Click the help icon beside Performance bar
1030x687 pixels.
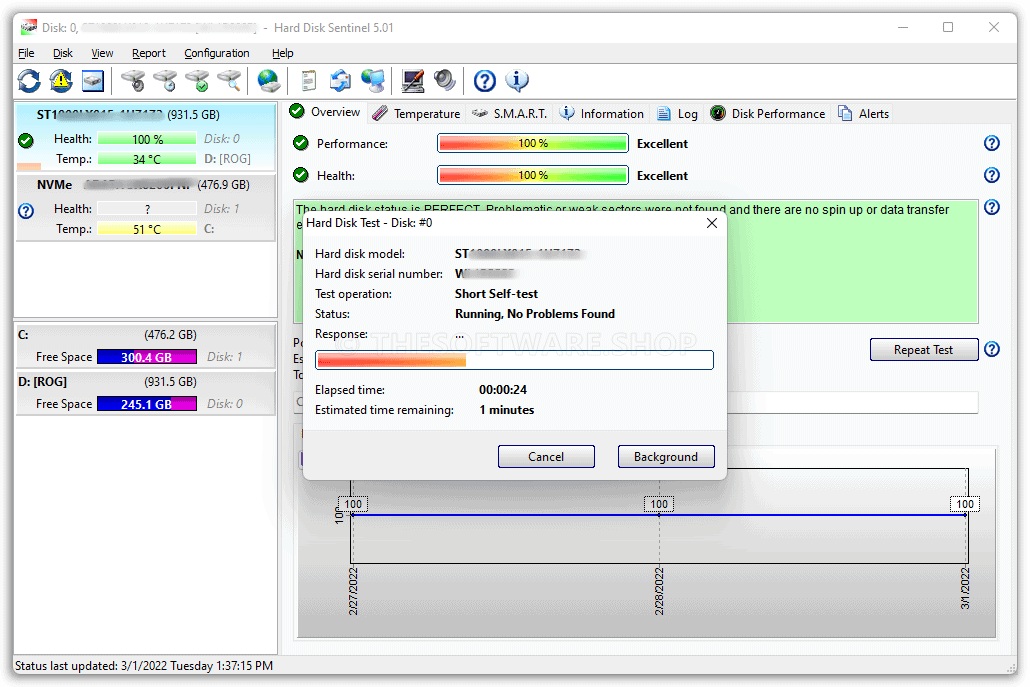992,143
